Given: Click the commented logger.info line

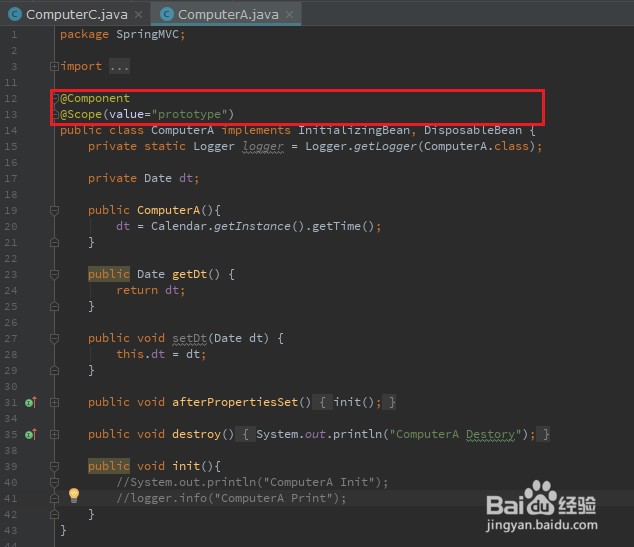Looking at the screenshot, I should 231,498.
